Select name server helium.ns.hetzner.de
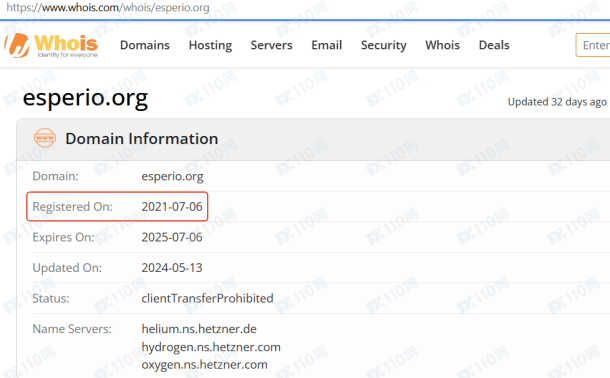This screenshot has height=378, width=610. [199, 329]
